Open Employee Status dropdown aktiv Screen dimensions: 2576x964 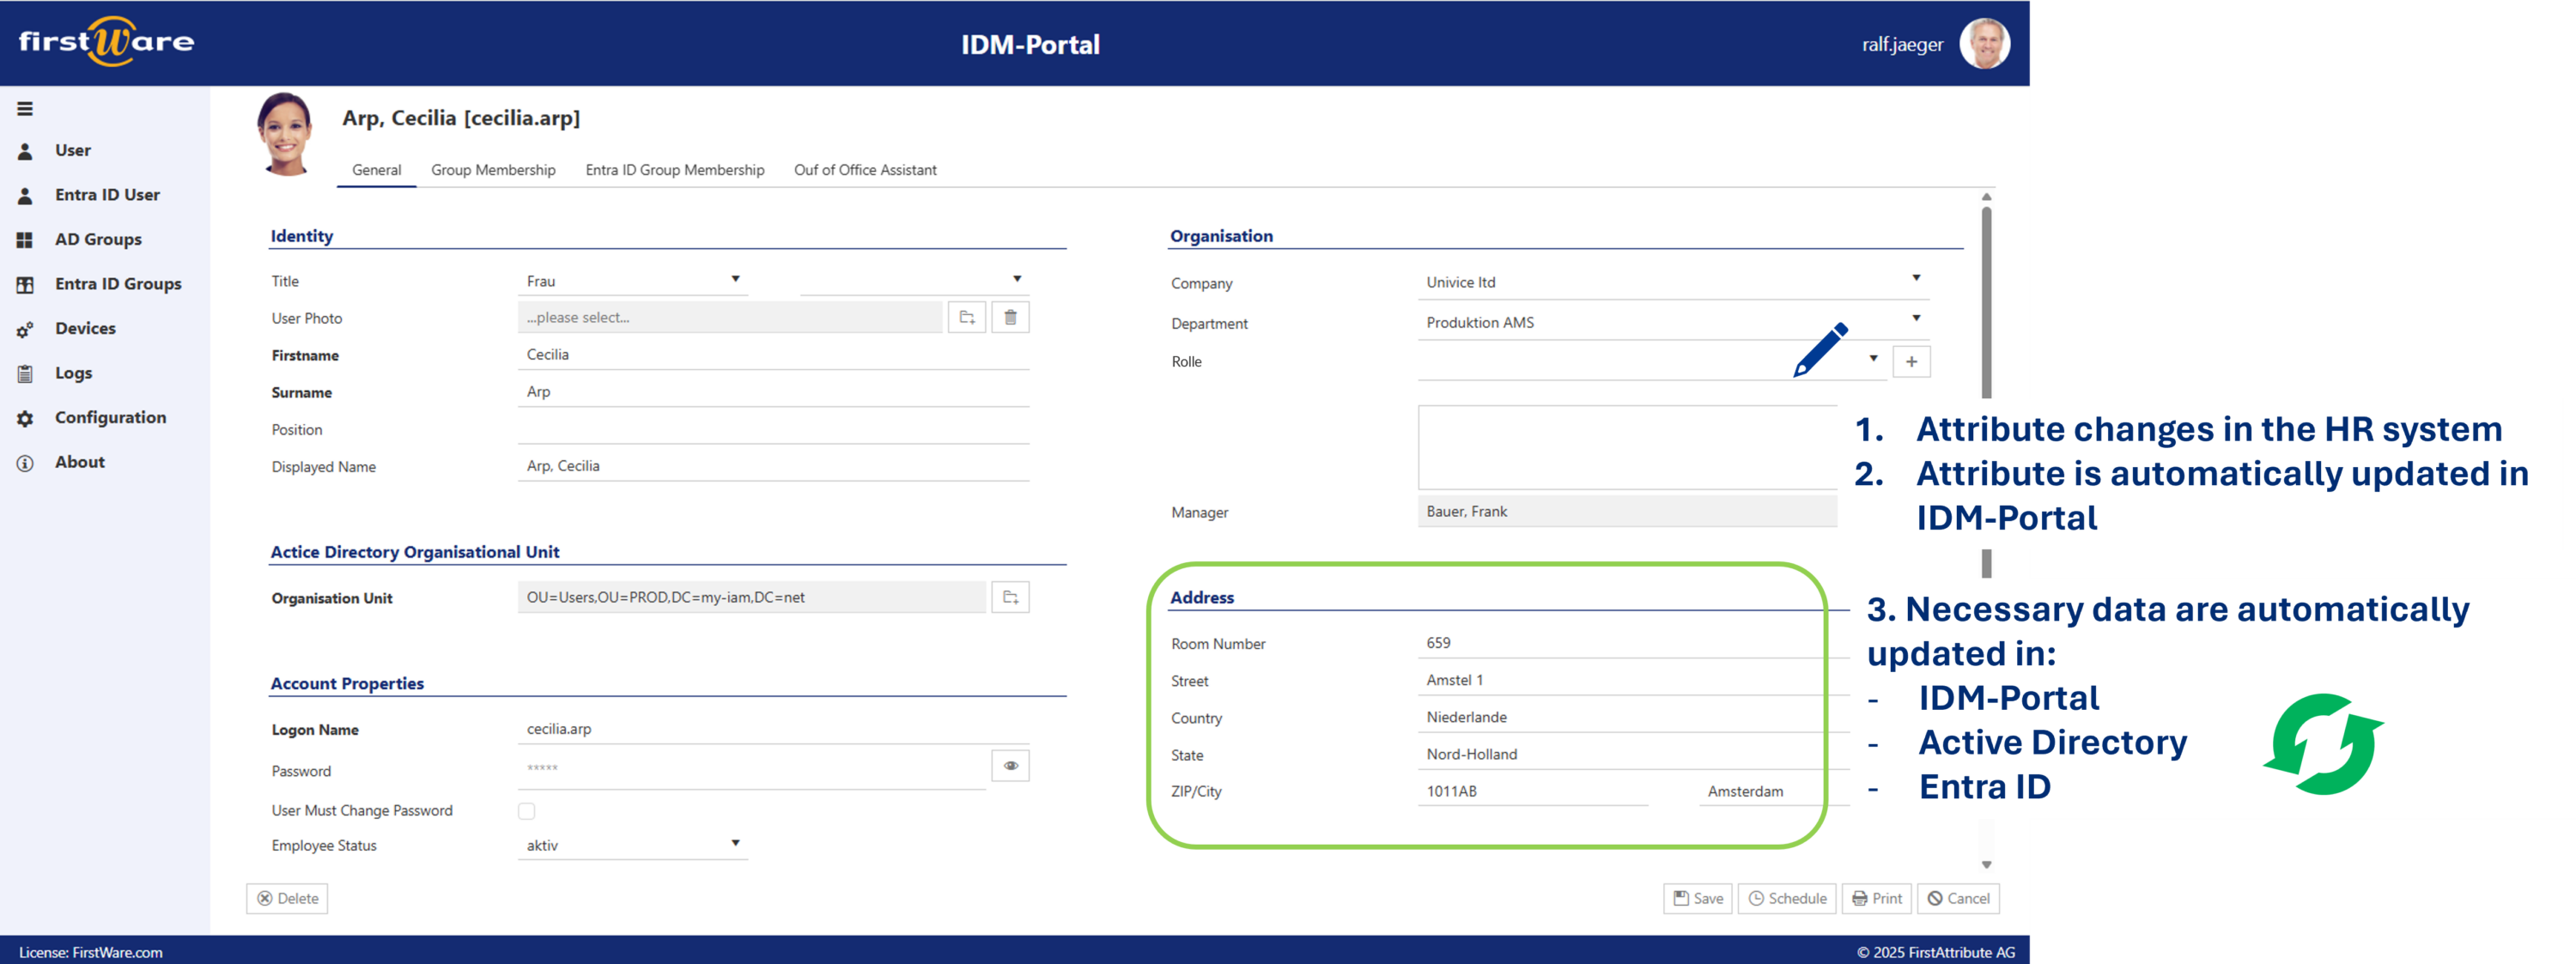633,845
